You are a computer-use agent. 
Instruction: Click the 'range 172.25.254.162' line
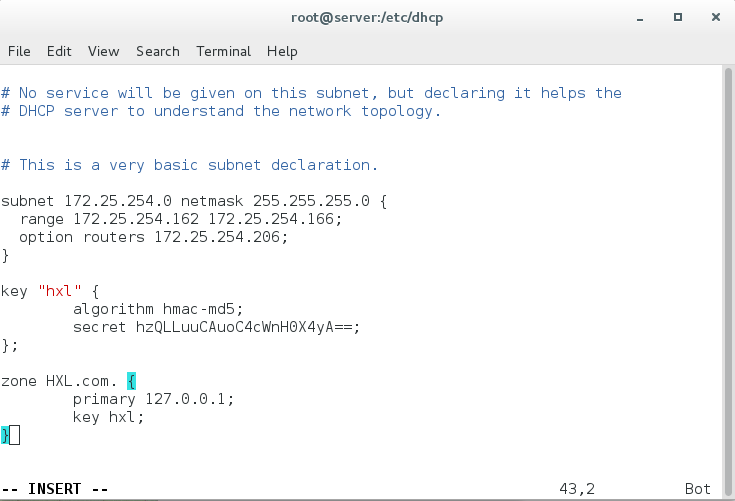click(x=181, y=219)
